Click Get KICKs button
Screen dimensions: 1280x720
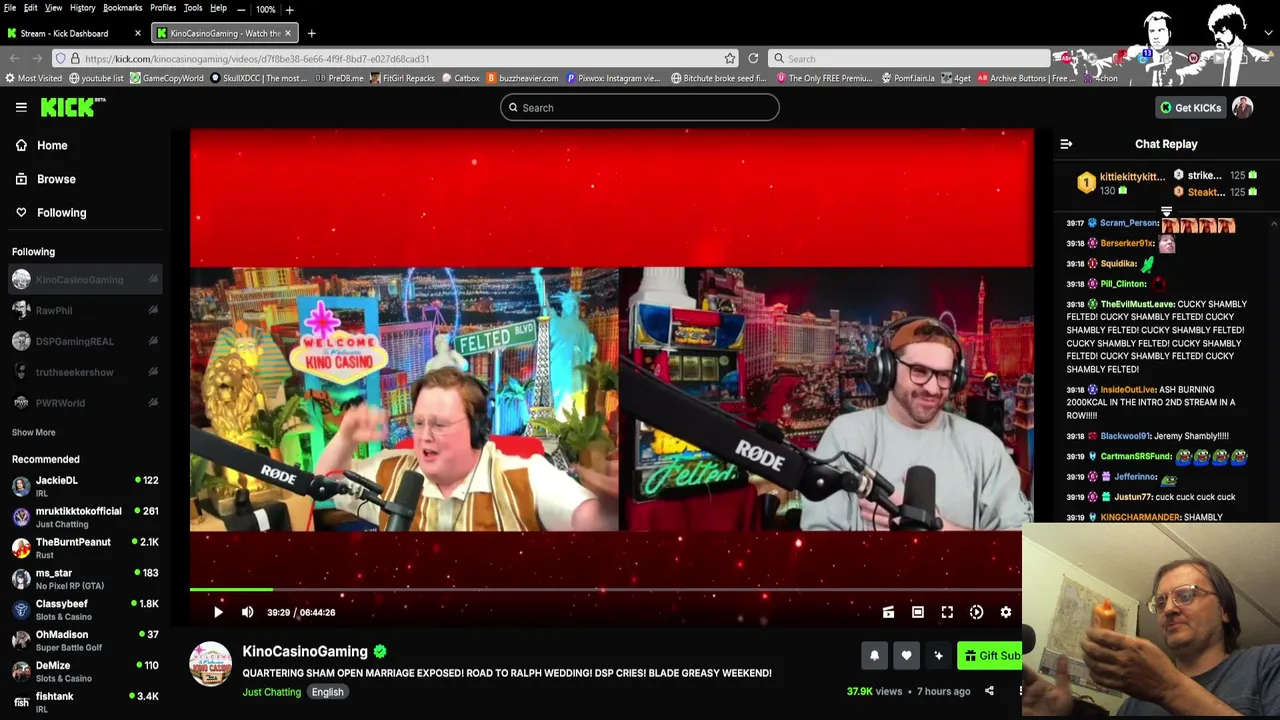1190,107
